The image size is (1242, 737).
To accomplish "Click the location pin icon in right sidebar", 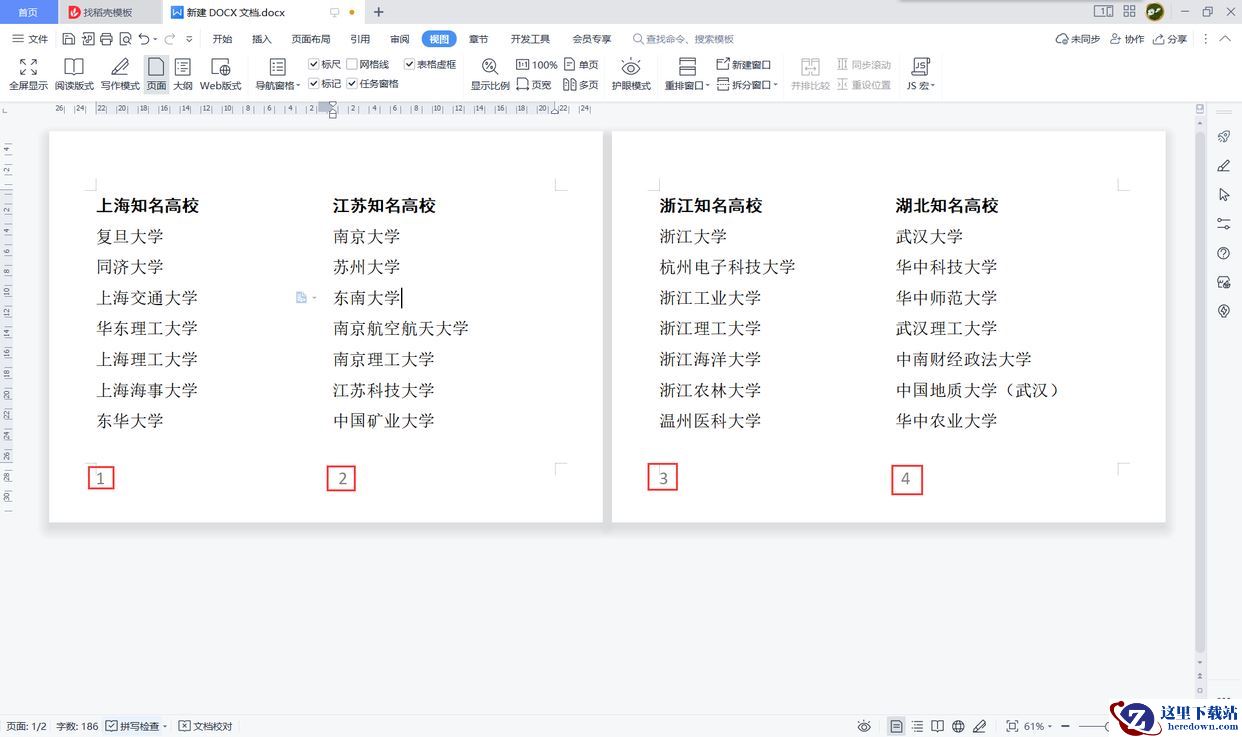I will point(1223,311).
